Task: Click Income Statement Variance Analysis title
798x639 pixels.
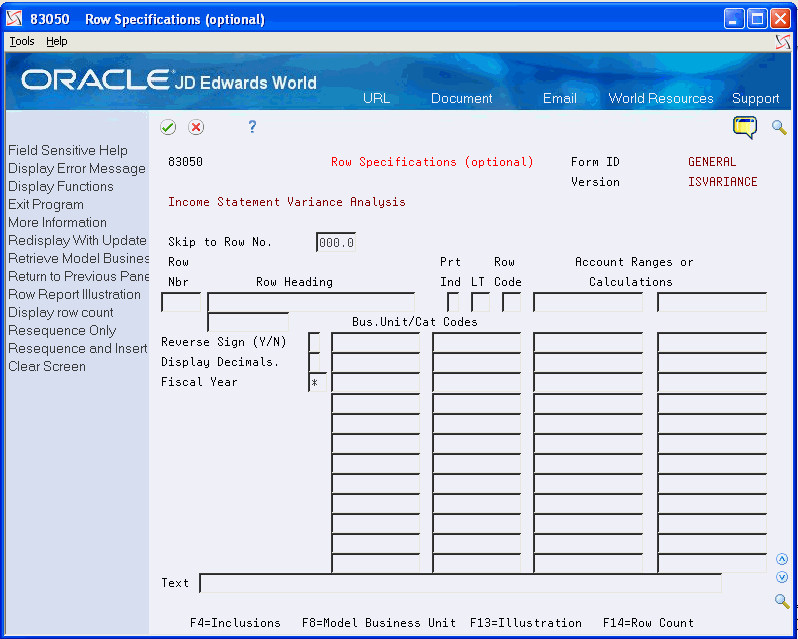Action: pyautogui.click(x=287, y=202)
